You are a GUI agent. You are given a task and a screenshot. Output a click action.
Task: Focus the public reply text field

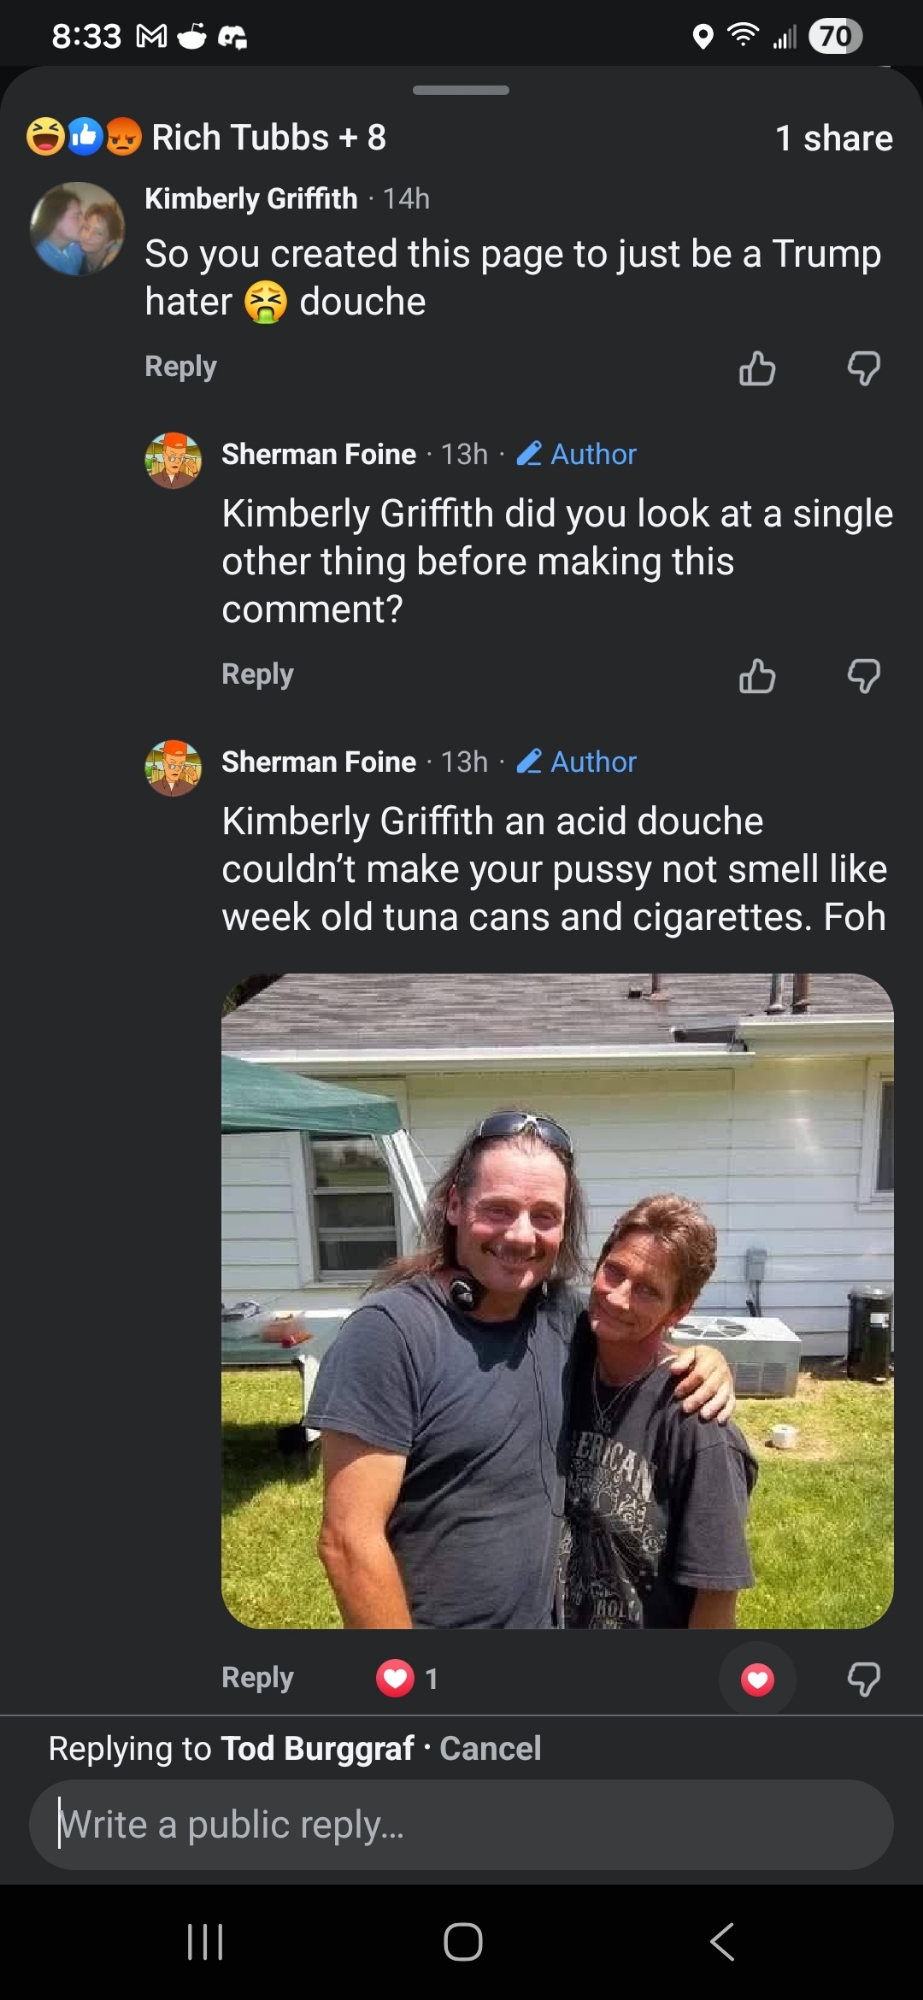(x=461, y=1825)
